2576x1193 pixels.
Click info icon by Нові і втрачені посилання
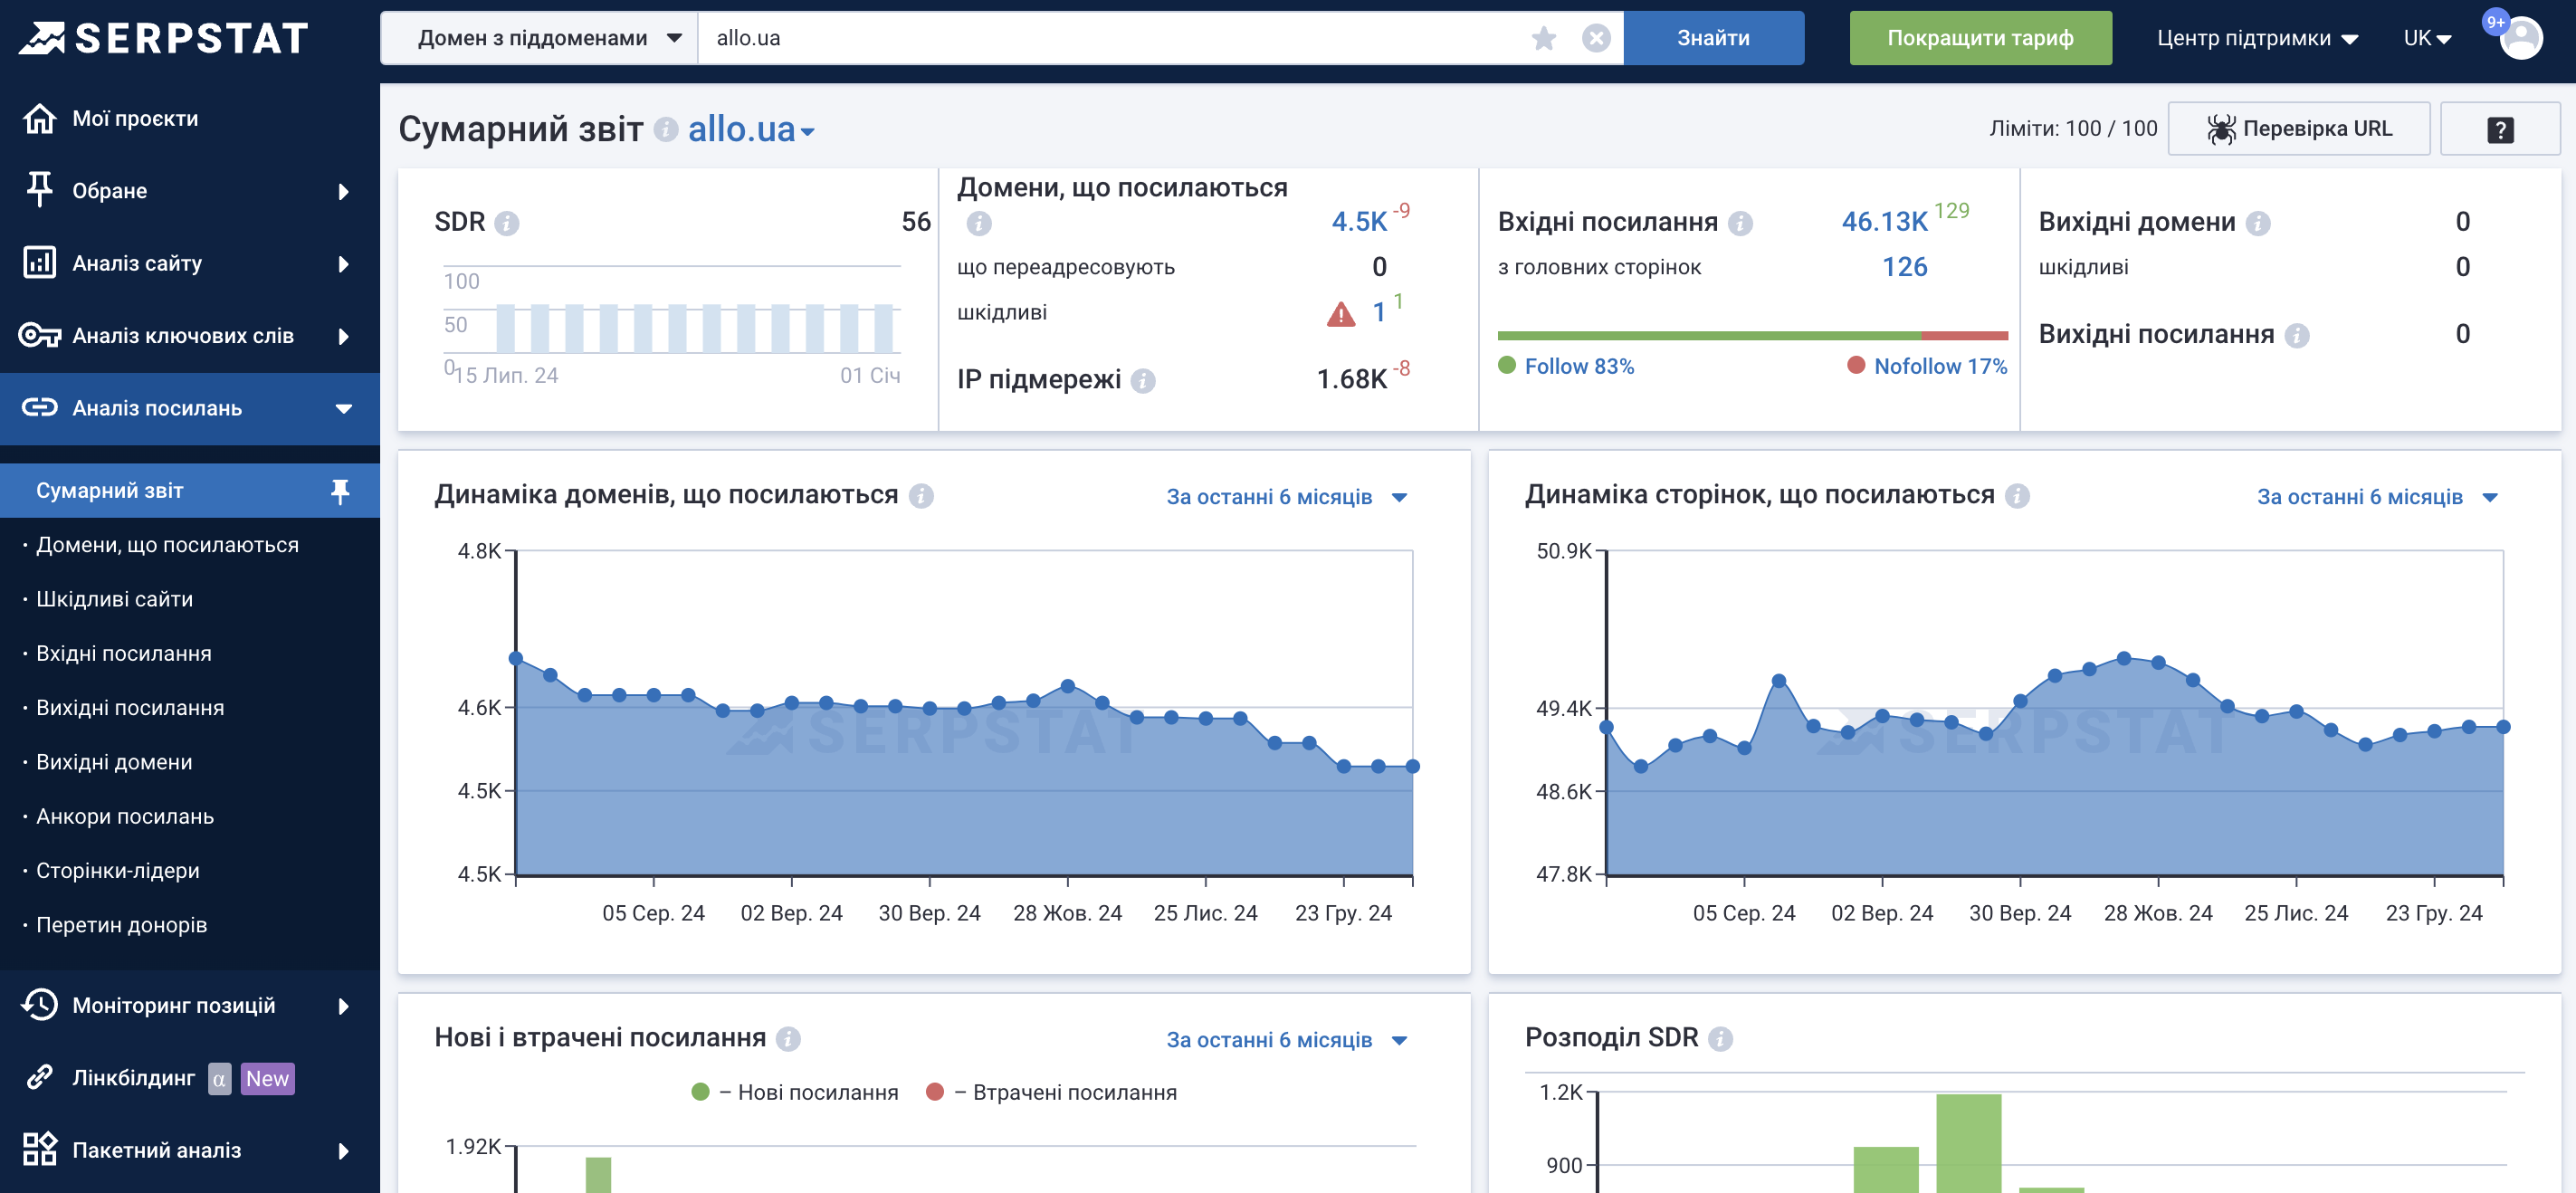tap(788, 1038)
